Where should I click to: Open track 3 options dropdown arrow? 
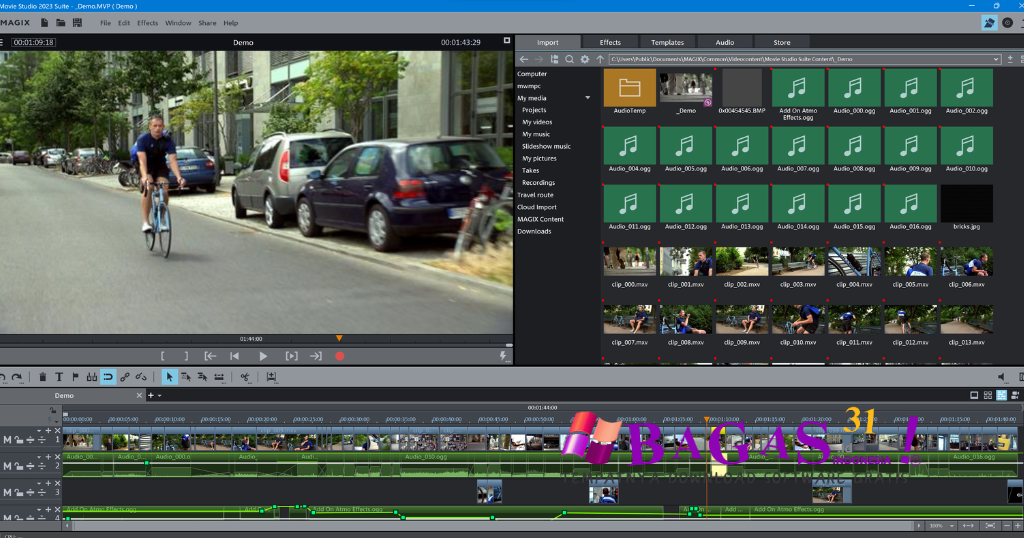(x=39, y=483)
